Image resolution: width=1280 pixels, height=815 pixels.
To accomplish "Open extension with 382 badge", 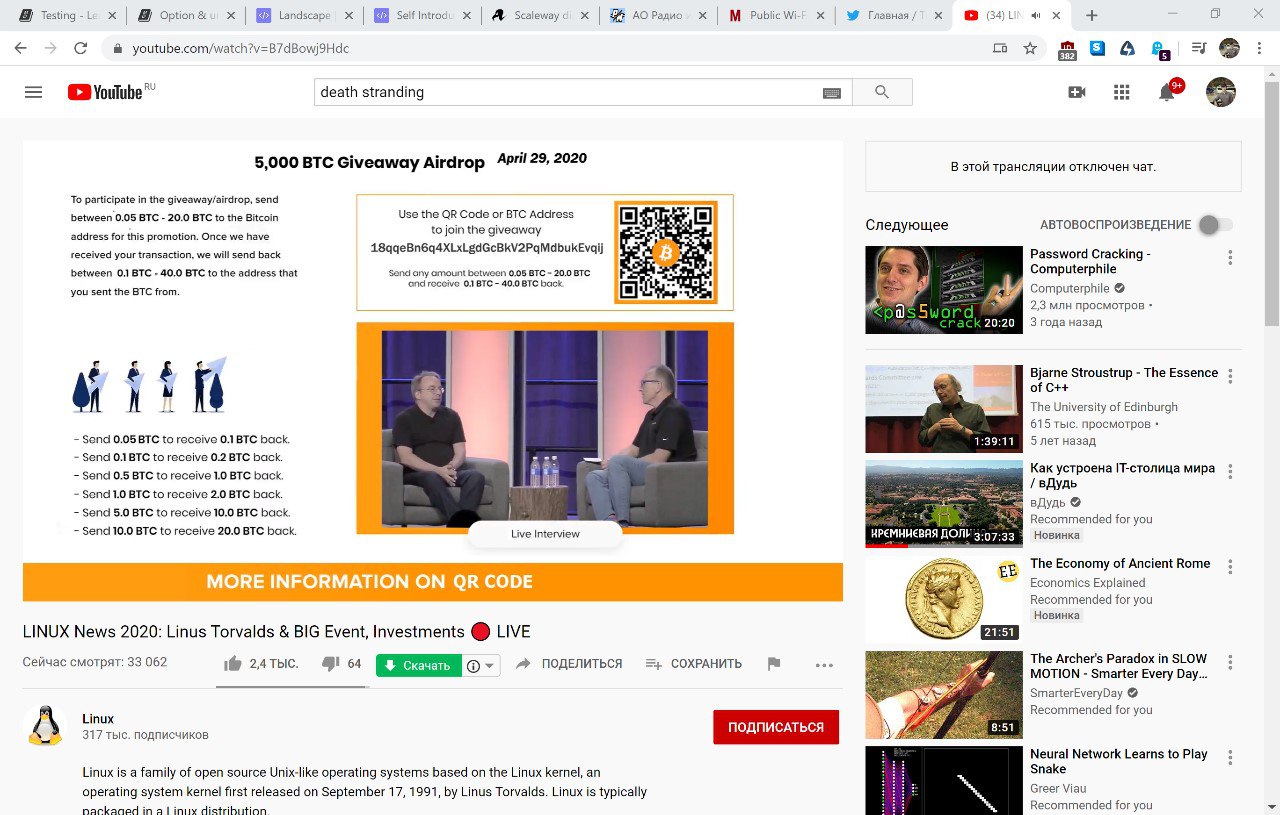I will pos(1067,49).
